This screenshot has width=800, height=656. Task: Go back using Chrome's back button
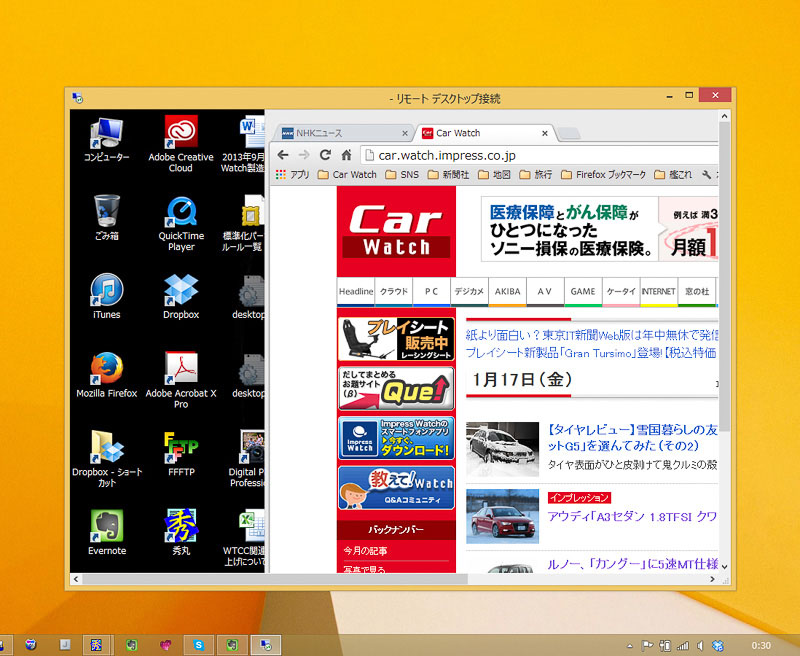[x=284, y=155]
